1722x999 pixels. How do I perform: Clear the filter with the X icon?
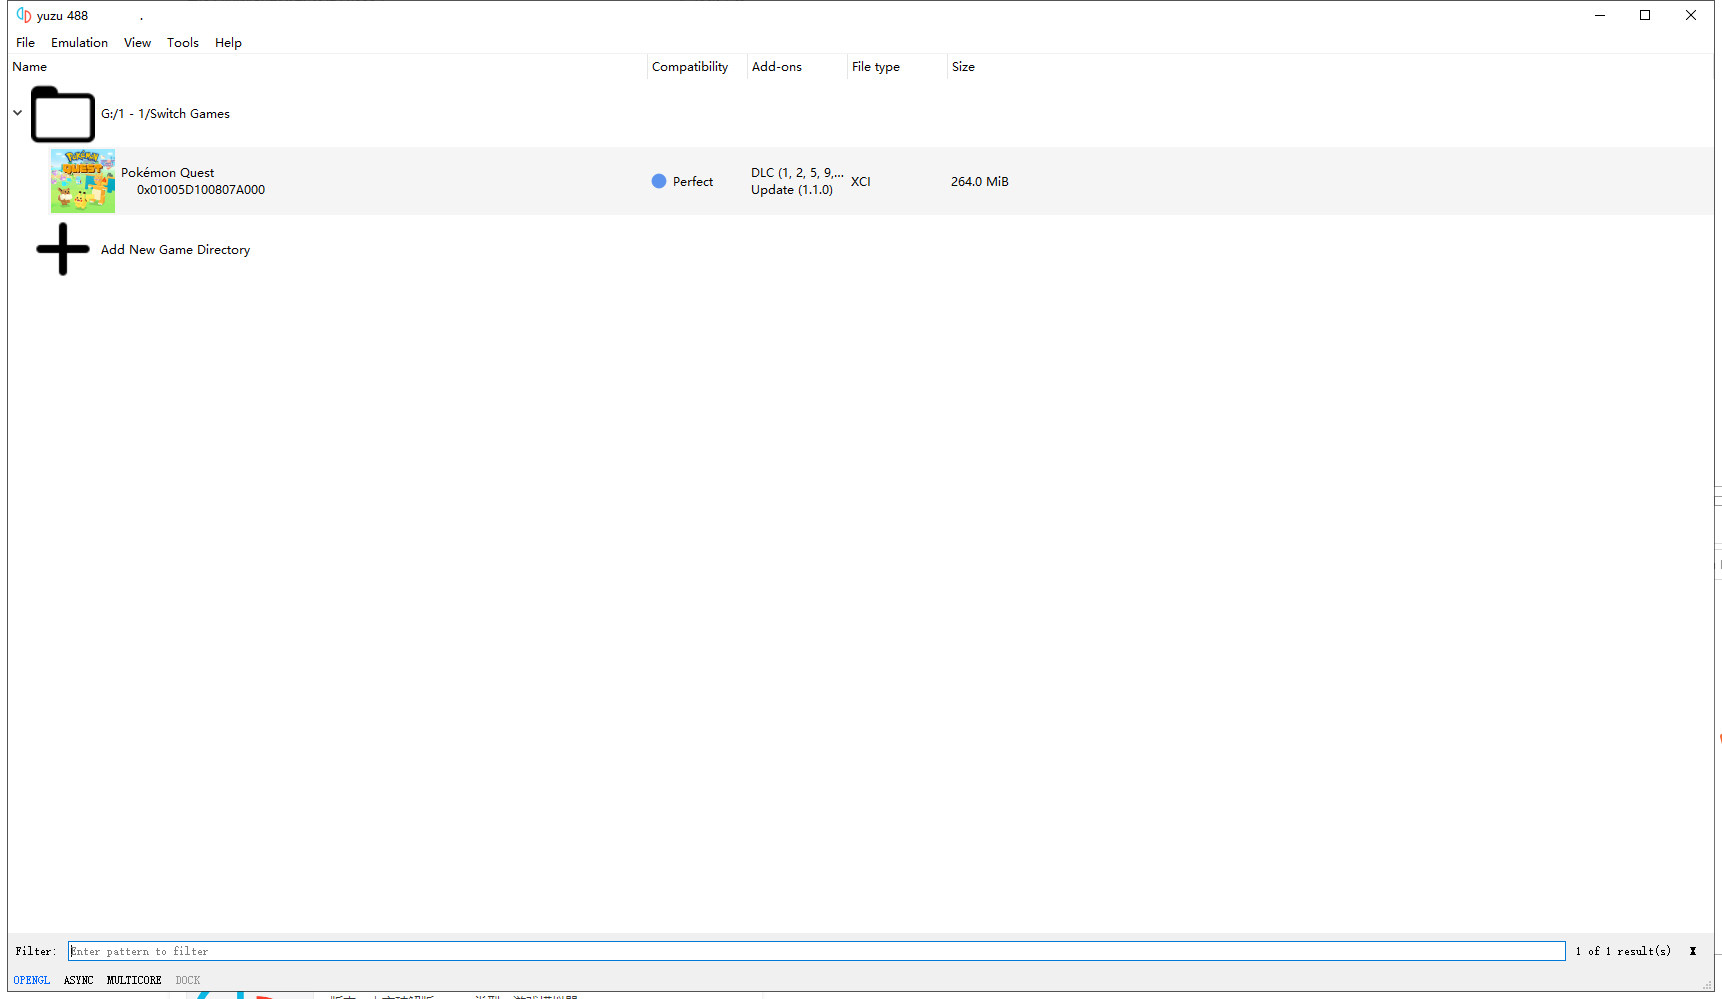(x=1692, y=951)
